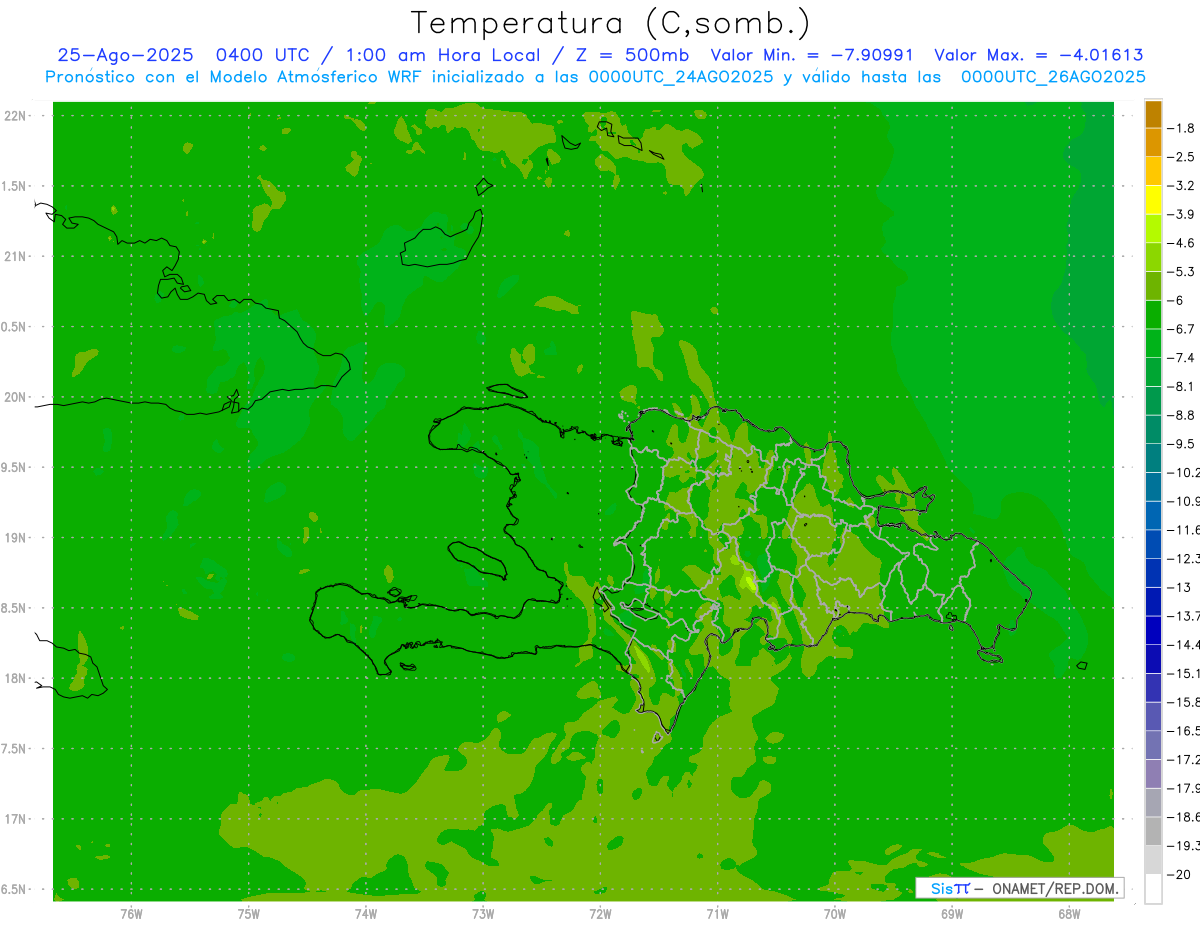Screen dimensions: 1200x927
Task: Click the "Temperatura (C,somb.)" map title
Action: pyautogui.click(x=610, y=23)
